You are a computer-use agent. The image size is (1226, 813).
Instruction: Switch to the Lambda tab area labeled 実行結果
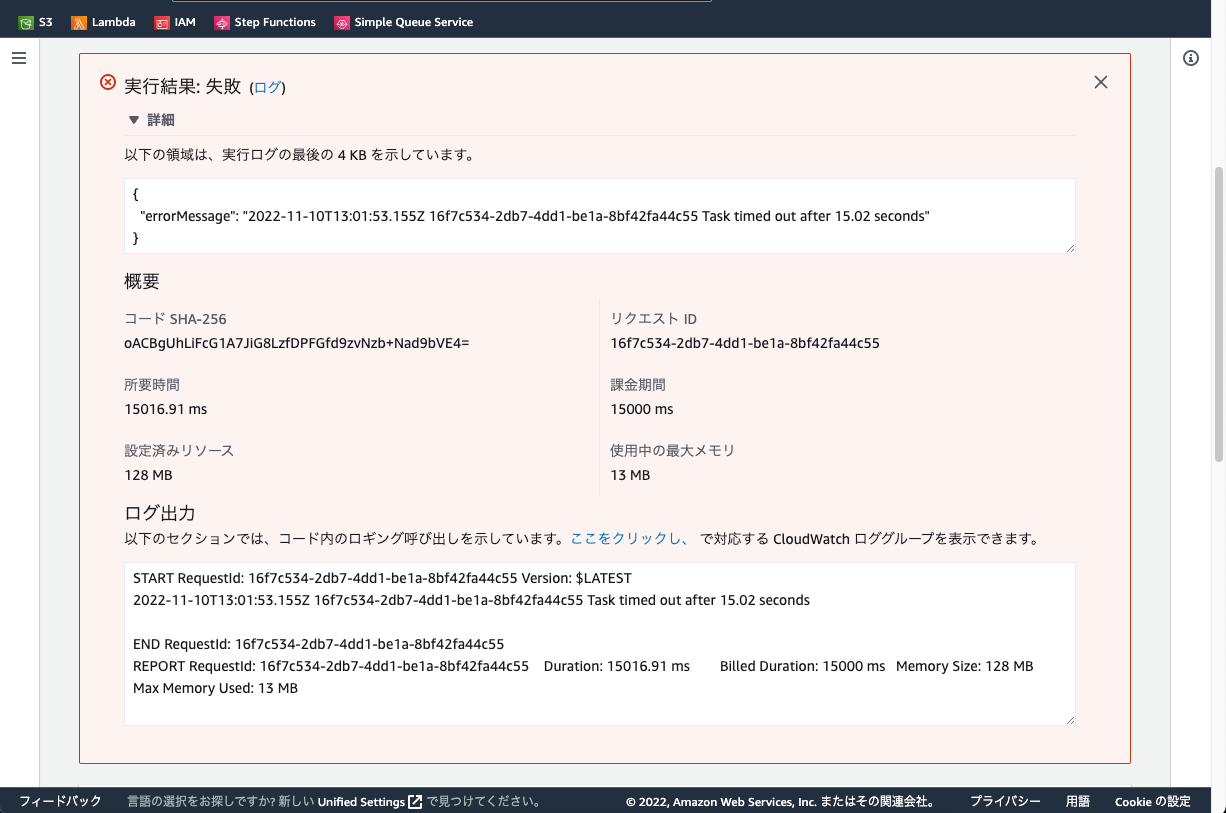[x=178, y=86]
